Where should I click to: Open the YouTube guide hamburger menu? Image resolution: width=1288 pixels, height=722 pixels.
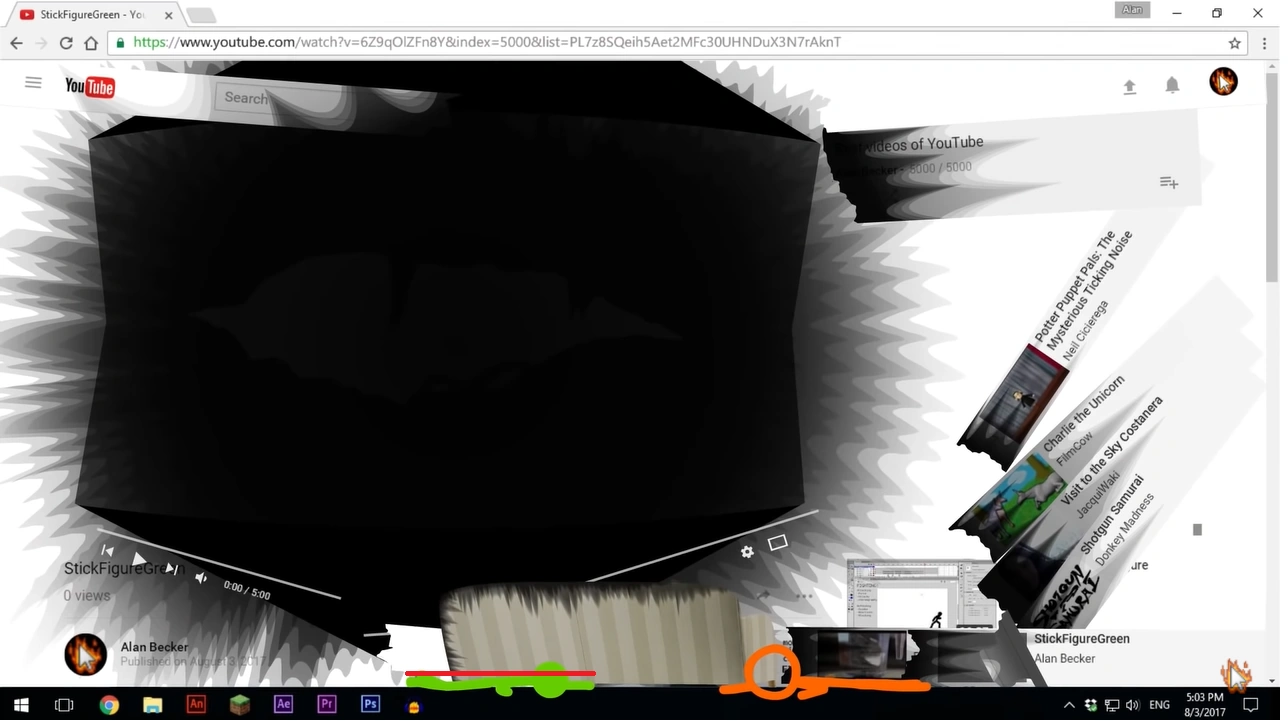[x=33, y=83]
